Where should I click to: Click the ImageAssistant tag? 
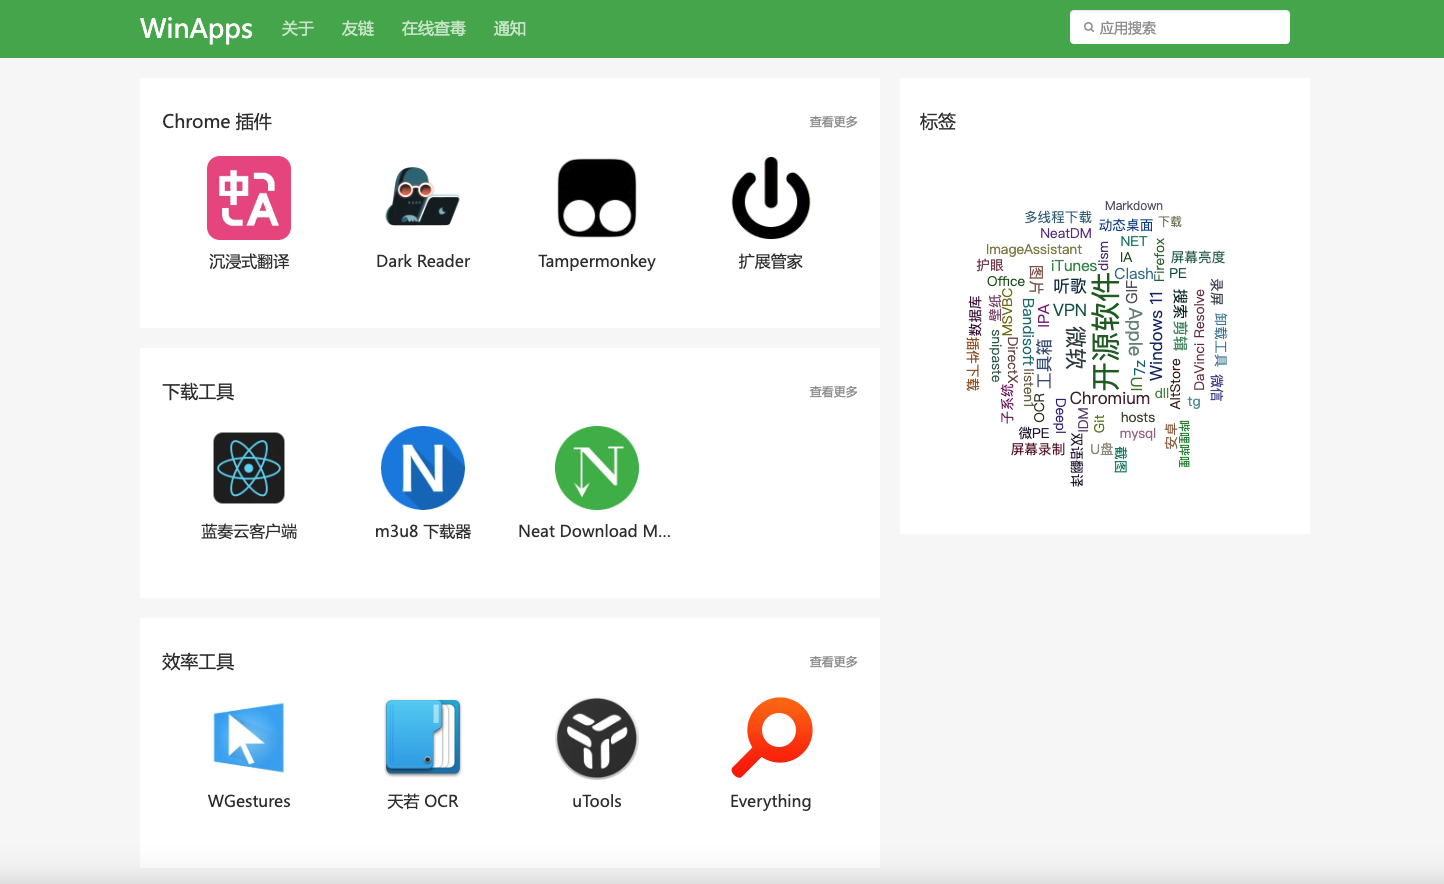tap(1034, 249)
